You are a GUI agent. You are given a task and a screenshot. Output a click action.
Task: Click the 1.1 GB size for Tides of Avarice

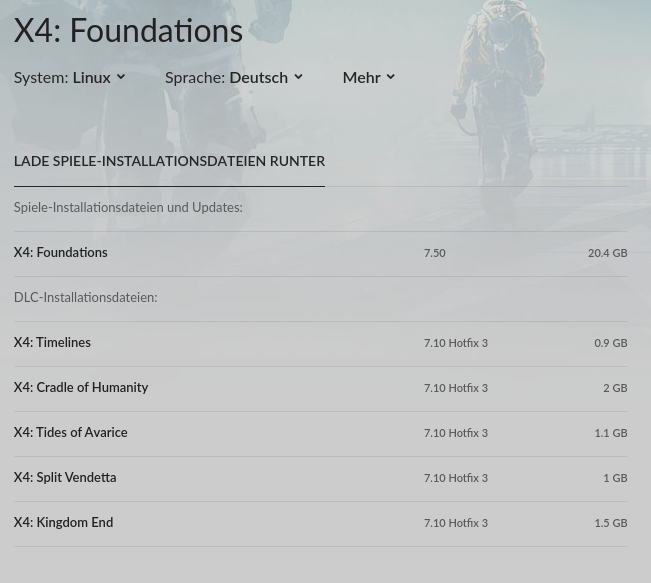tap(611, 433)
